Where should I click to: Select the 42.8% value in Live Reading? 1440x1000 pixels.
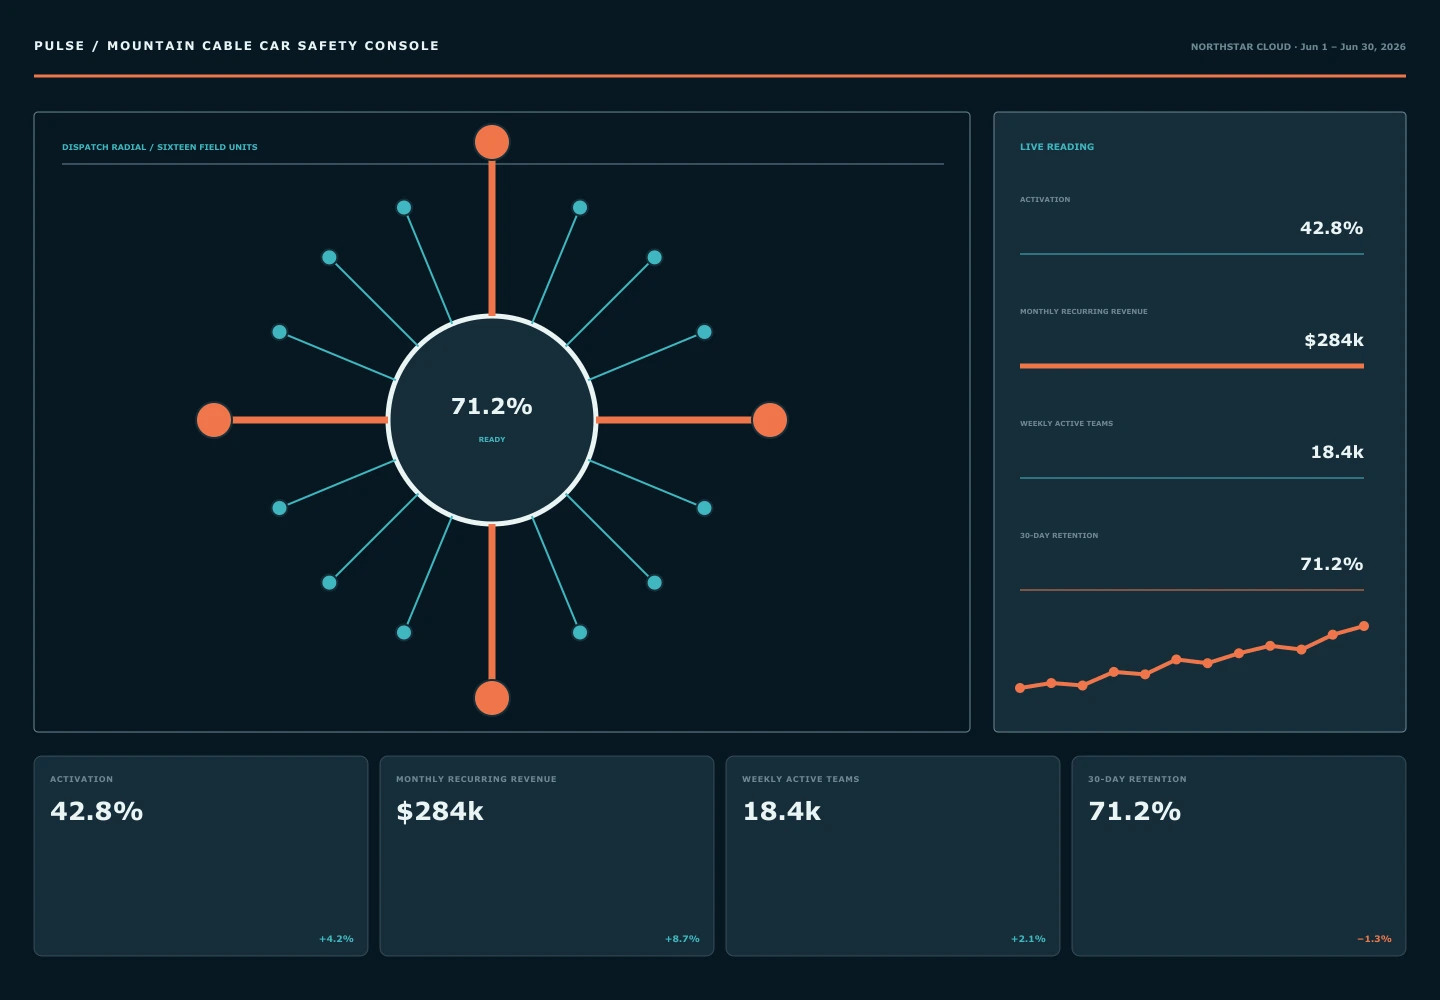click(1331, 228)
